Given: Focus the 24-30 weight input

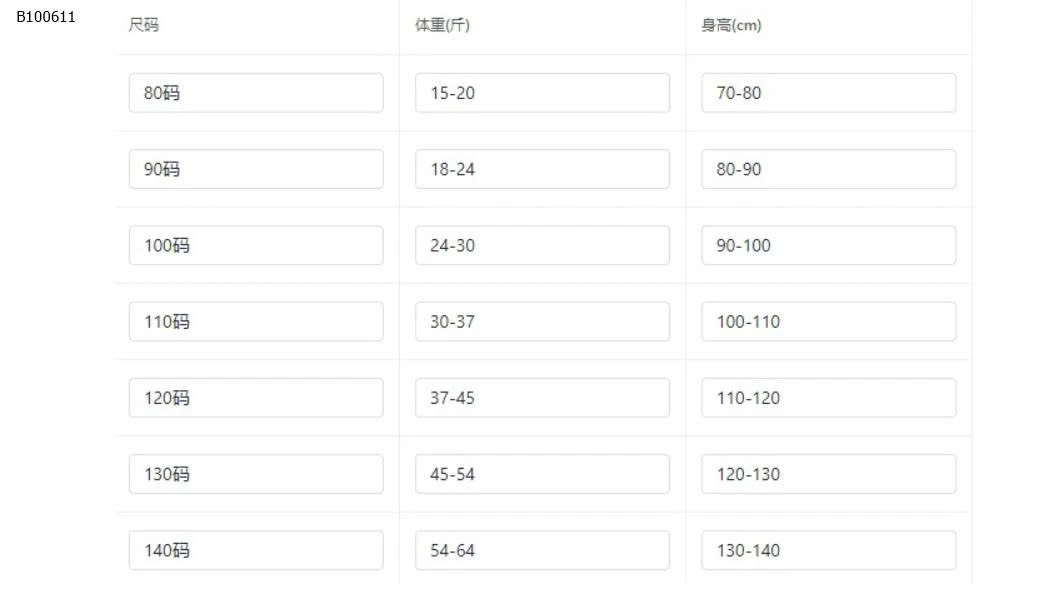Looking at the screenshot, I should tap(542, 245).
